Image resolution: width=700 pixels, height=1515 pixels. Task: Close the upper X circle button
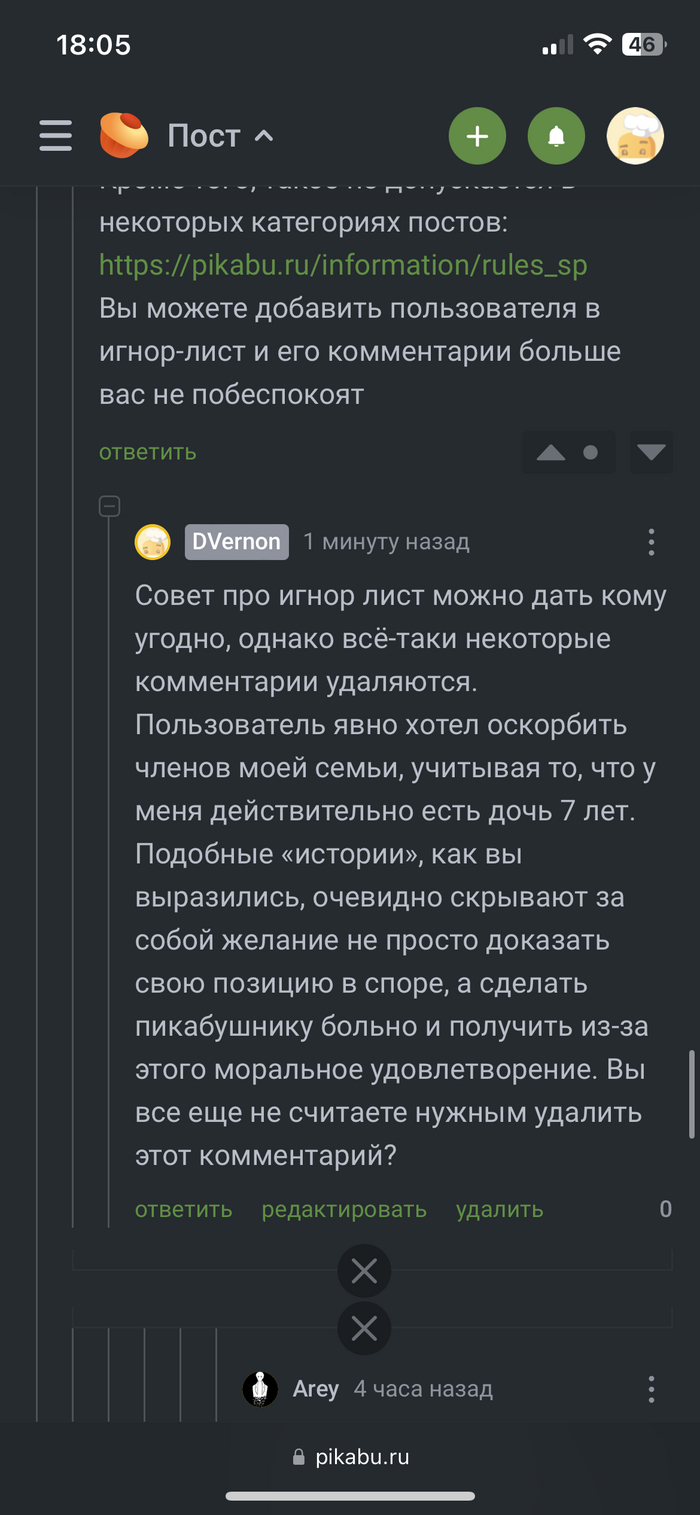[x=364, y=1271]
